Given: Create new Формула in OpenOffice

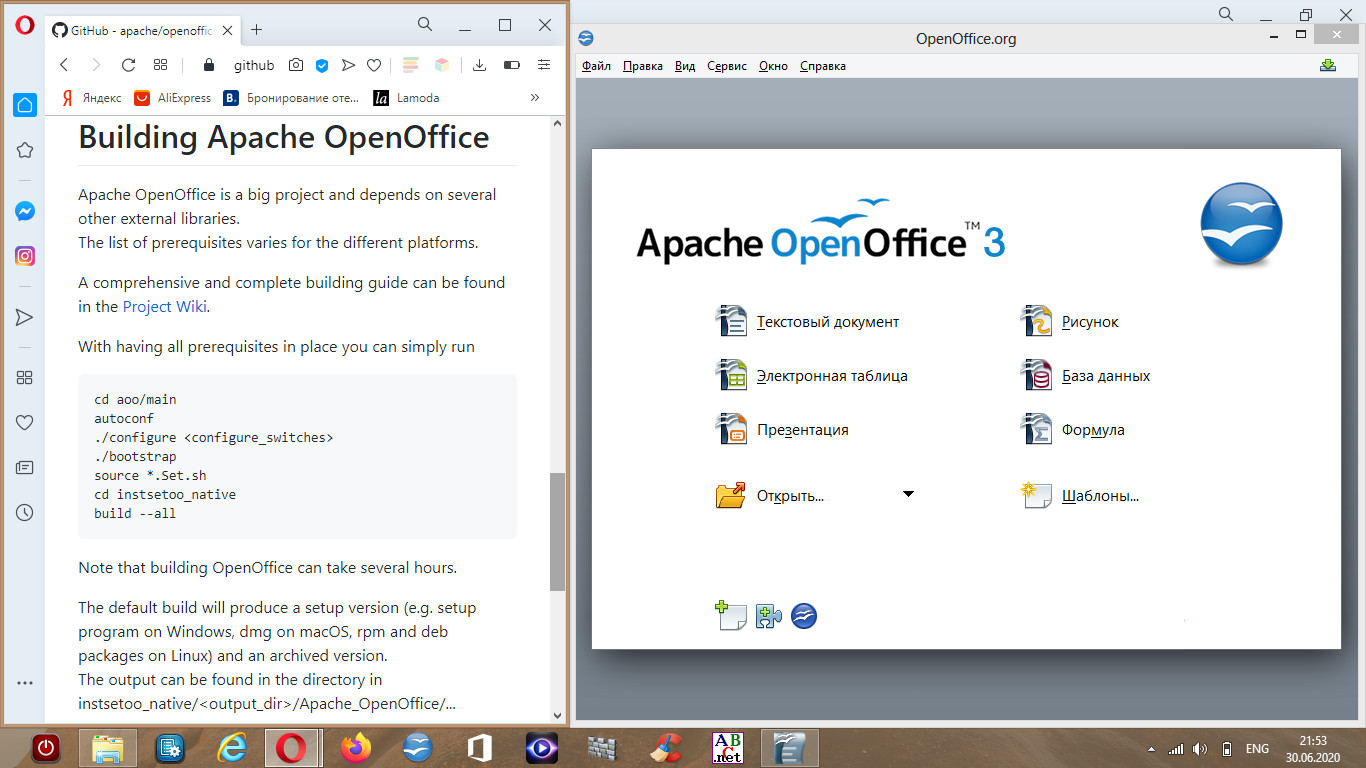Looking at the screenshot, I should pos(1072,430).
